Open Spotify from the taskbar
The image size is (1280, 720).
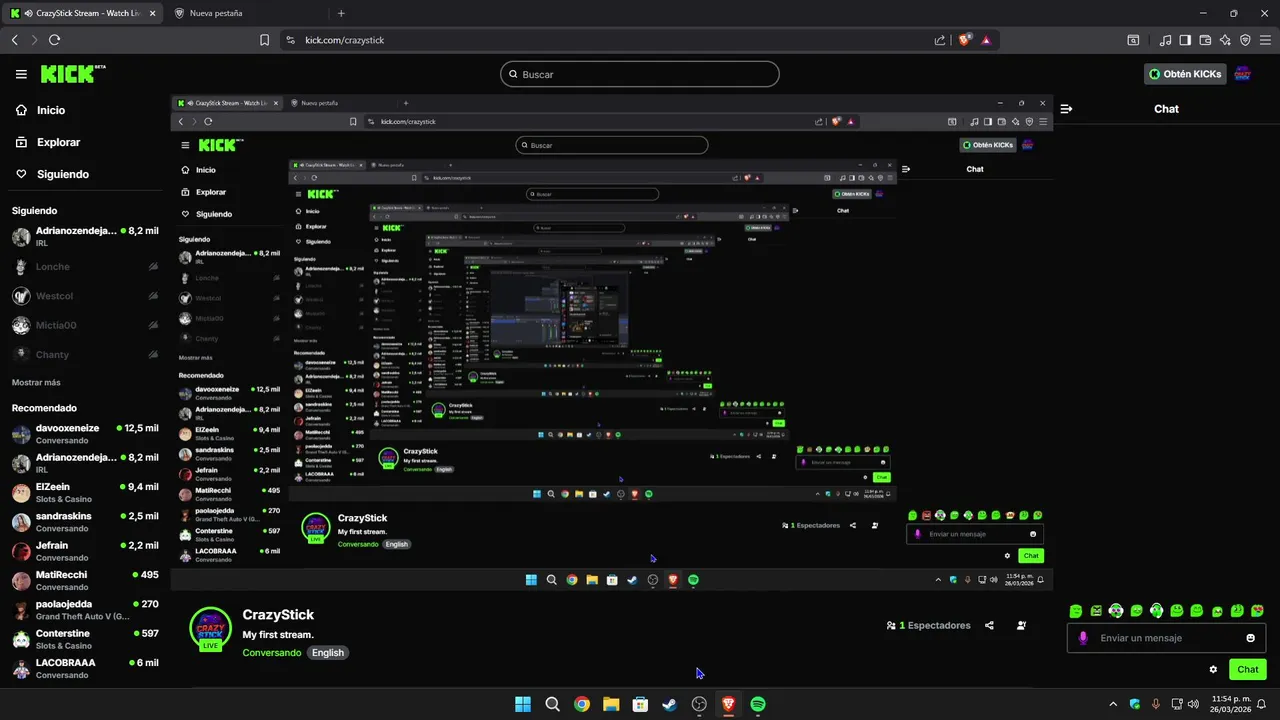(x=758, y=704)
